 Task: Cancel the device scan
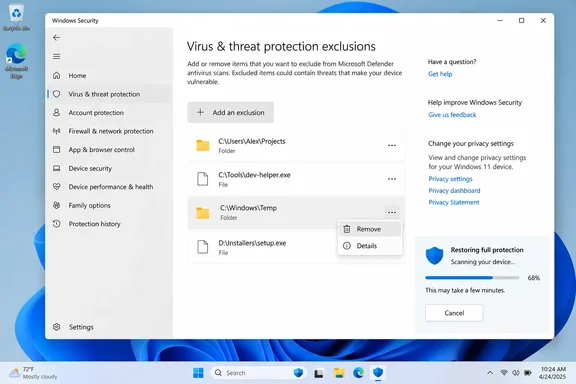(454, 313)
